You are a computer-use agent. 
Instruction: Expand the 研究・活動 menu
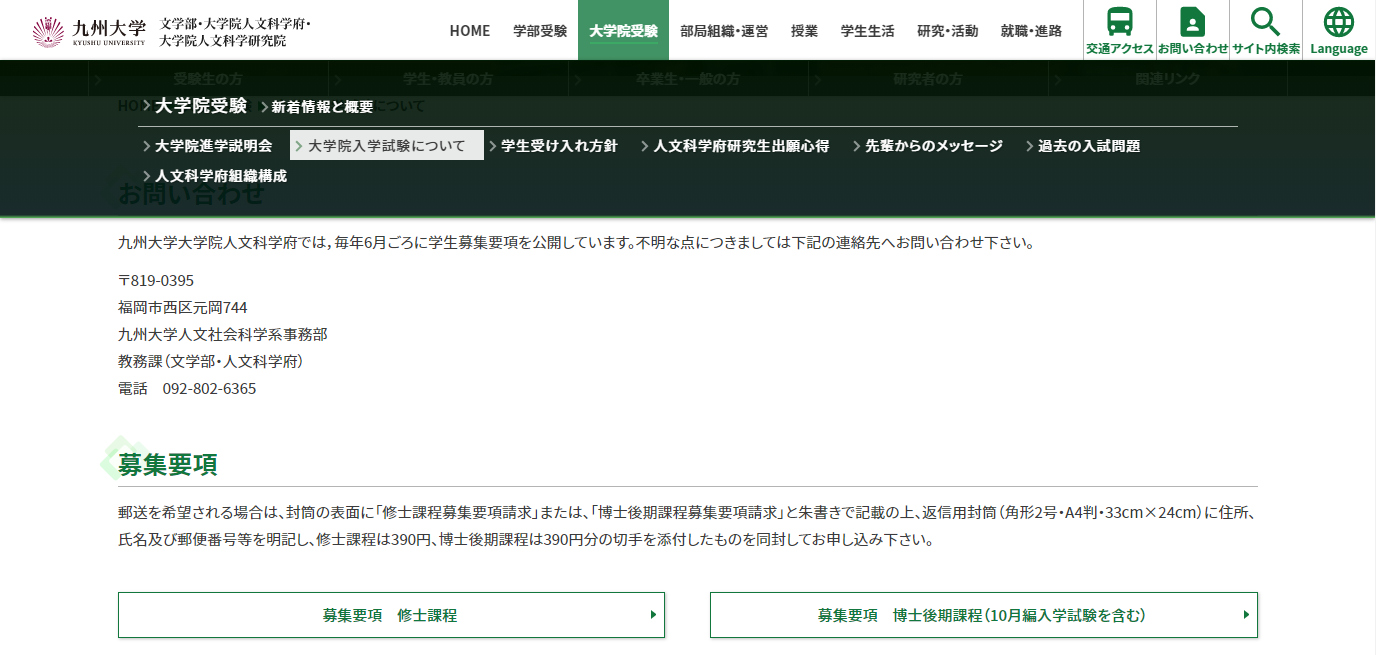coord(947,31)
